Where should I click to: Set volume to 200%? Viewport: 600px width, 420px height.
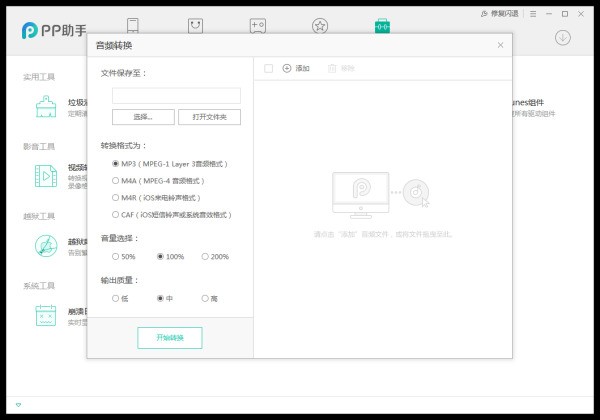[205, 256]
